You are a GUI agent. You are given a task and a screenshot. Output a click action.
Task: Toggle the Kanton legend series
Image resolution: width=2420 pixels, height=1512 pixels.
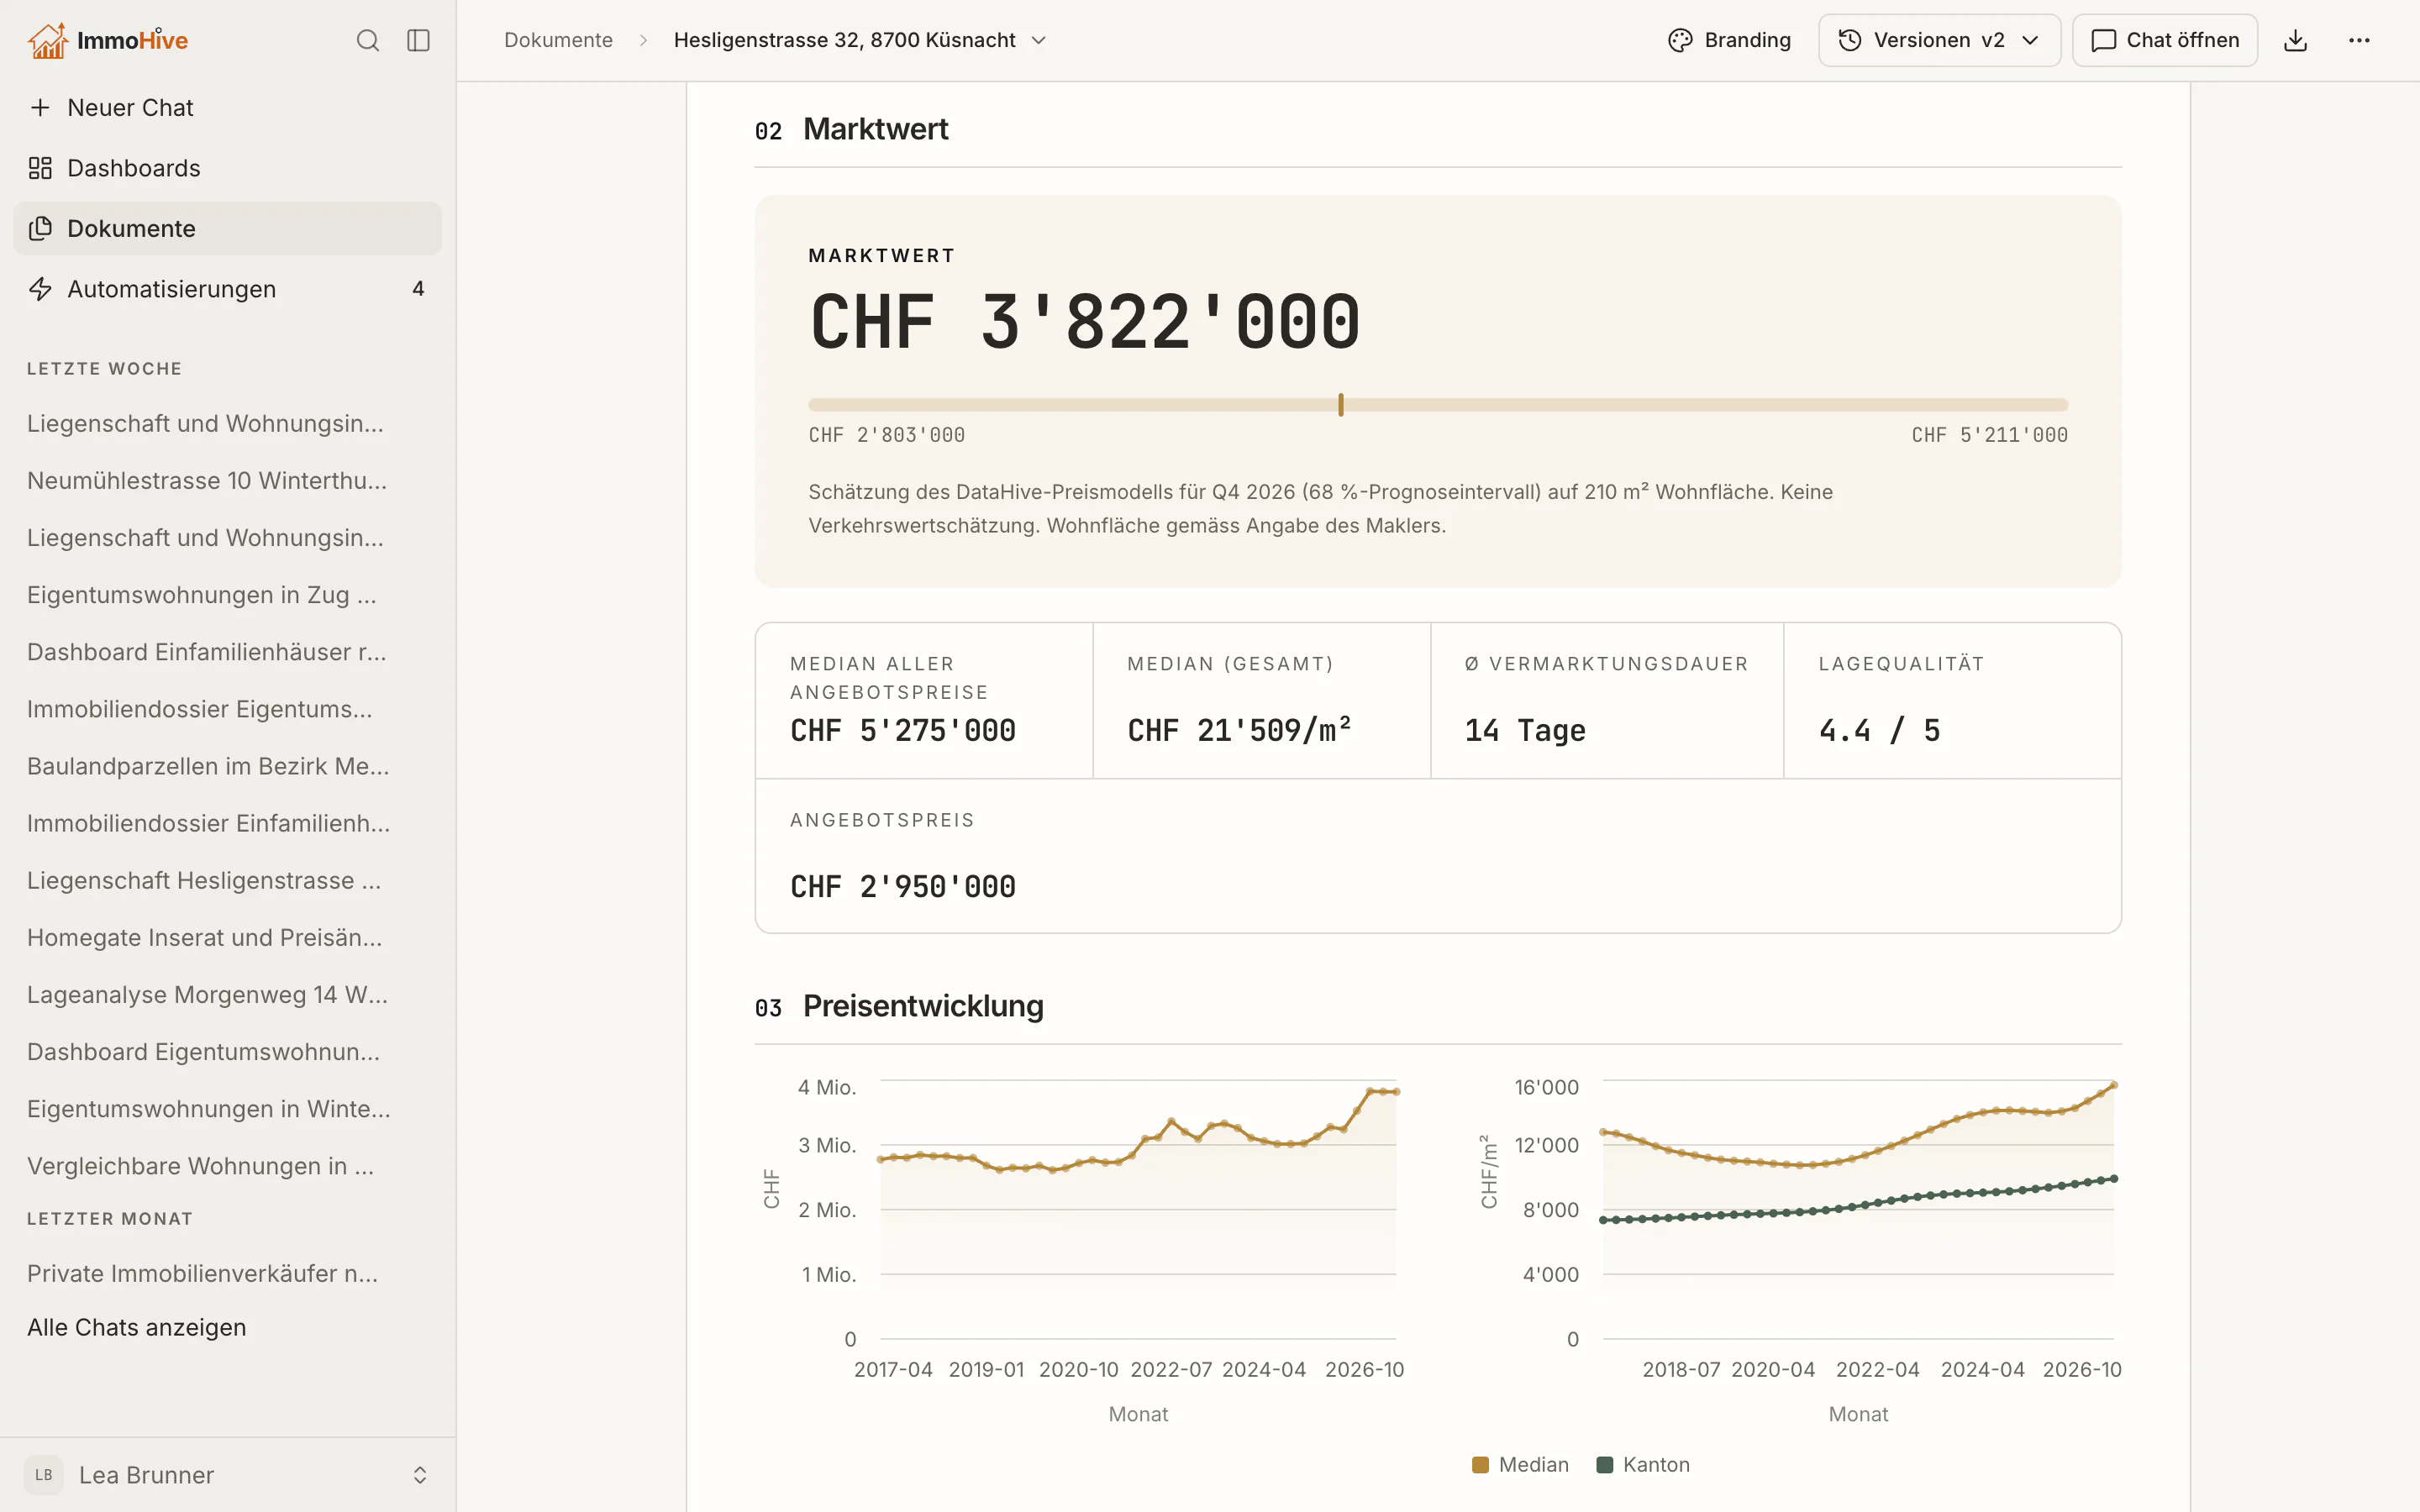point(1643,1464)
